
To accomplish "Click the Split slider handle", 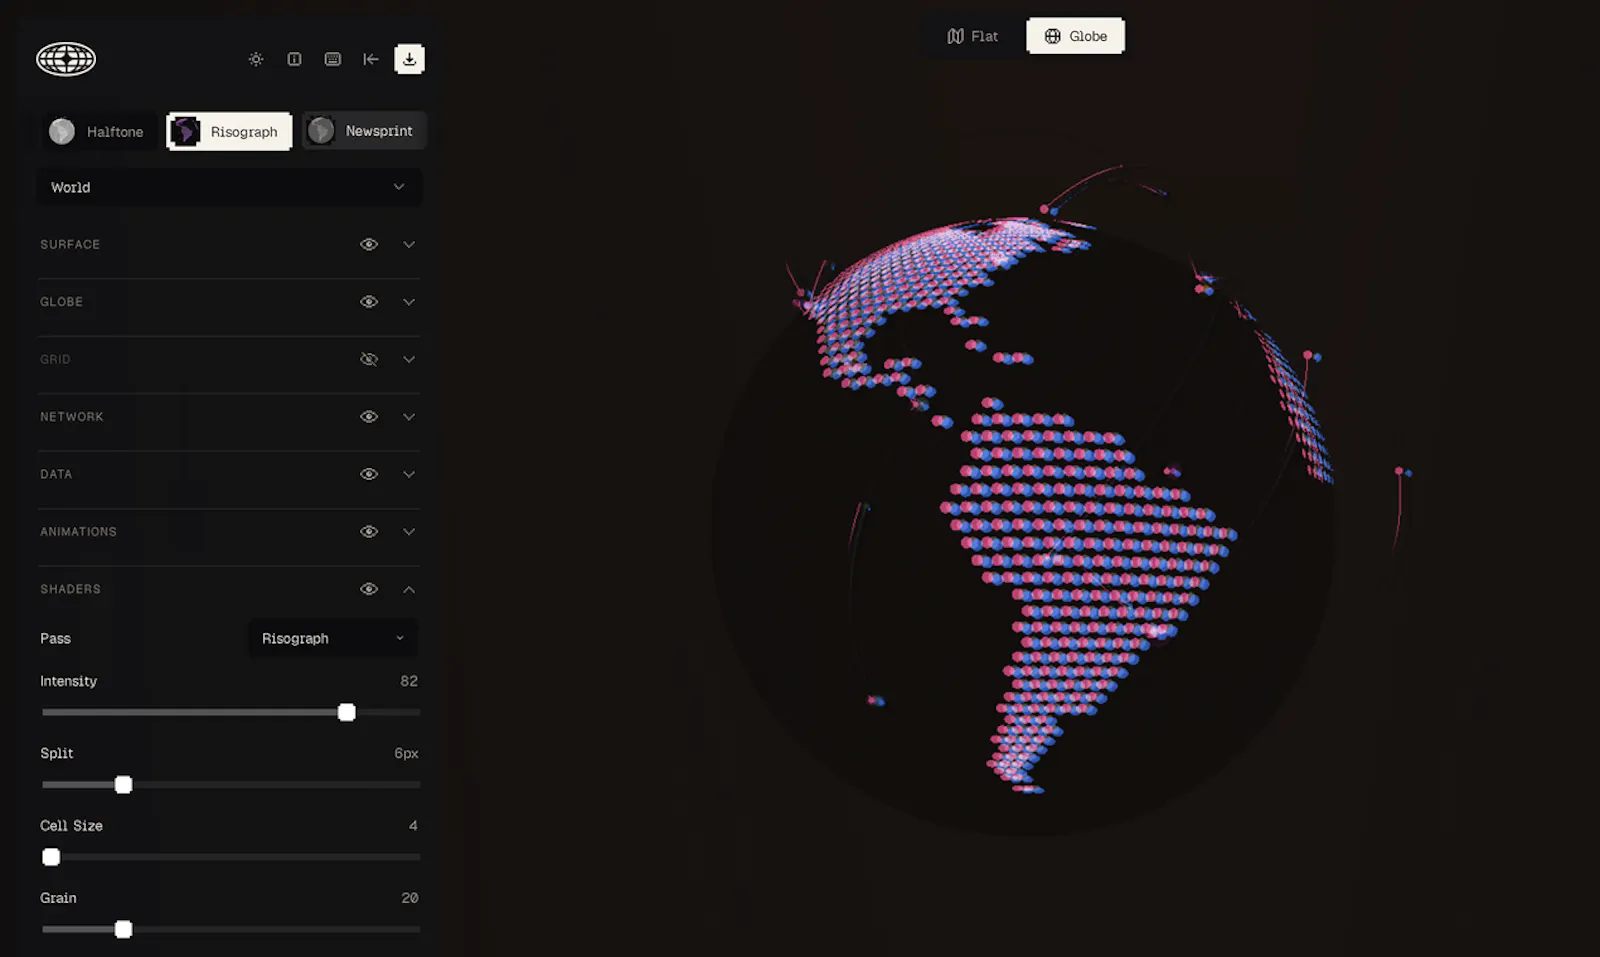I will 123,785.
